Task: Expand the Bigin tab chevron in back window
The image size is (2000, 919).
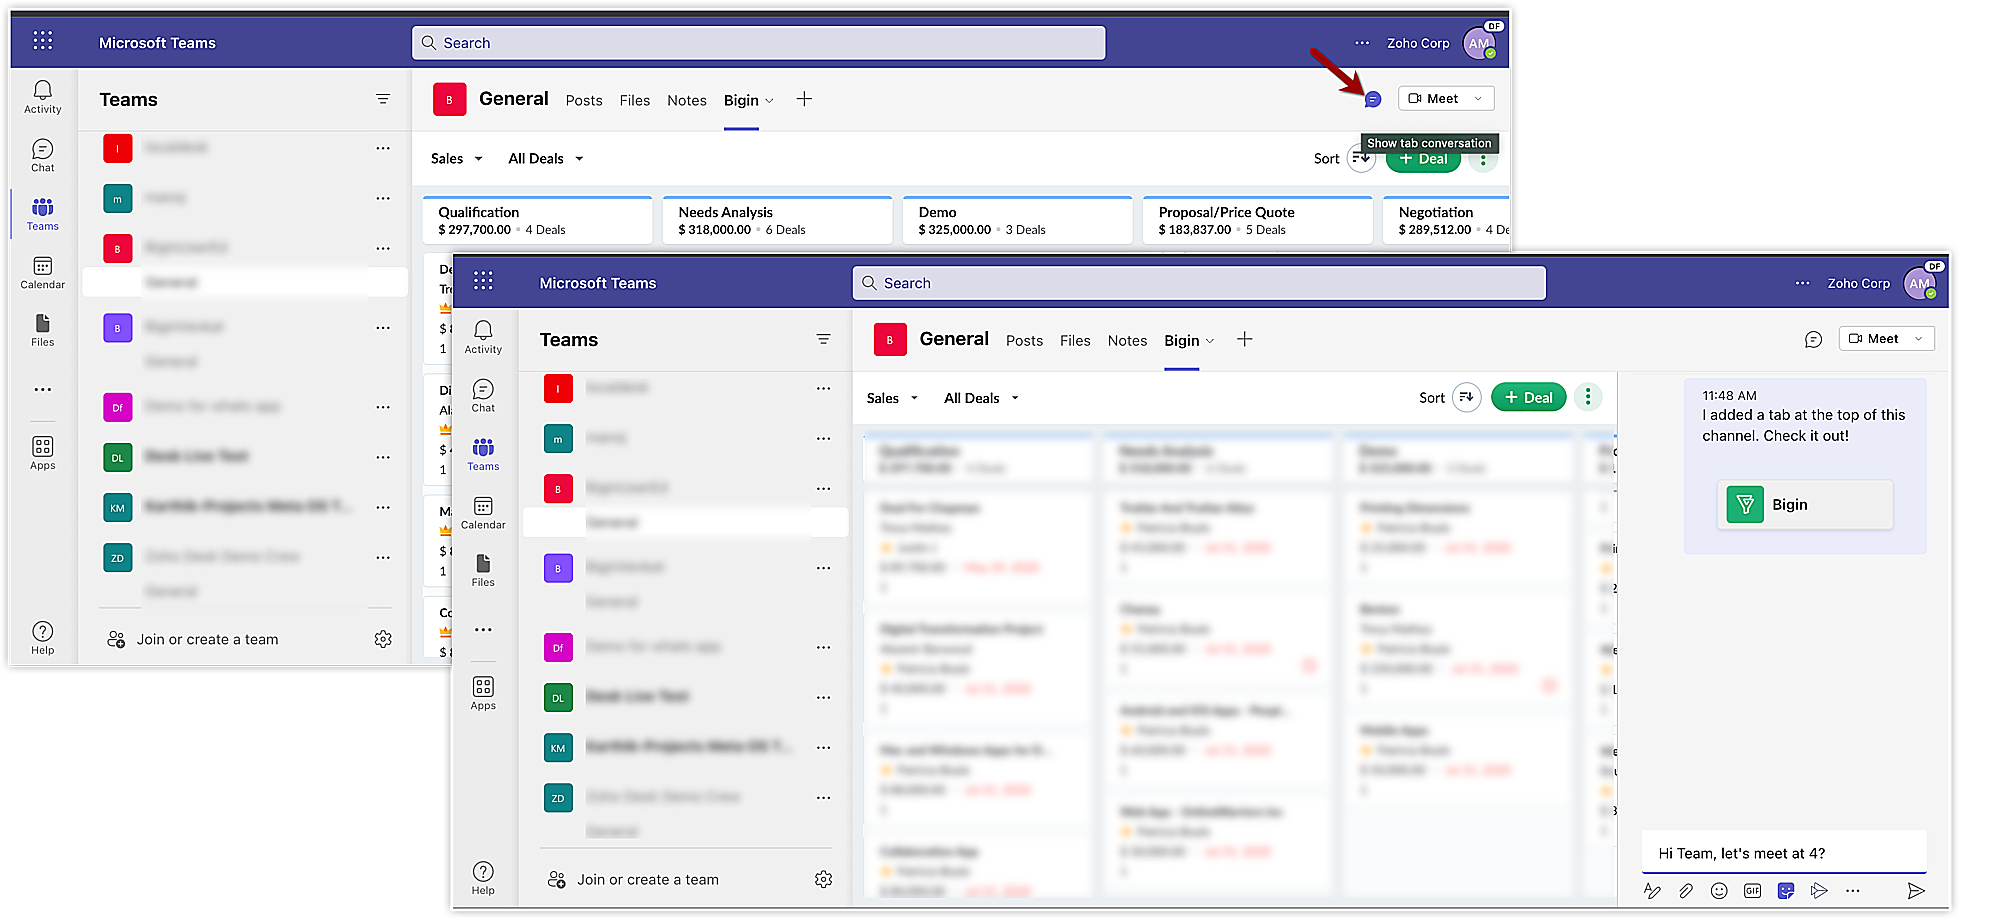Action: point(769,101)
